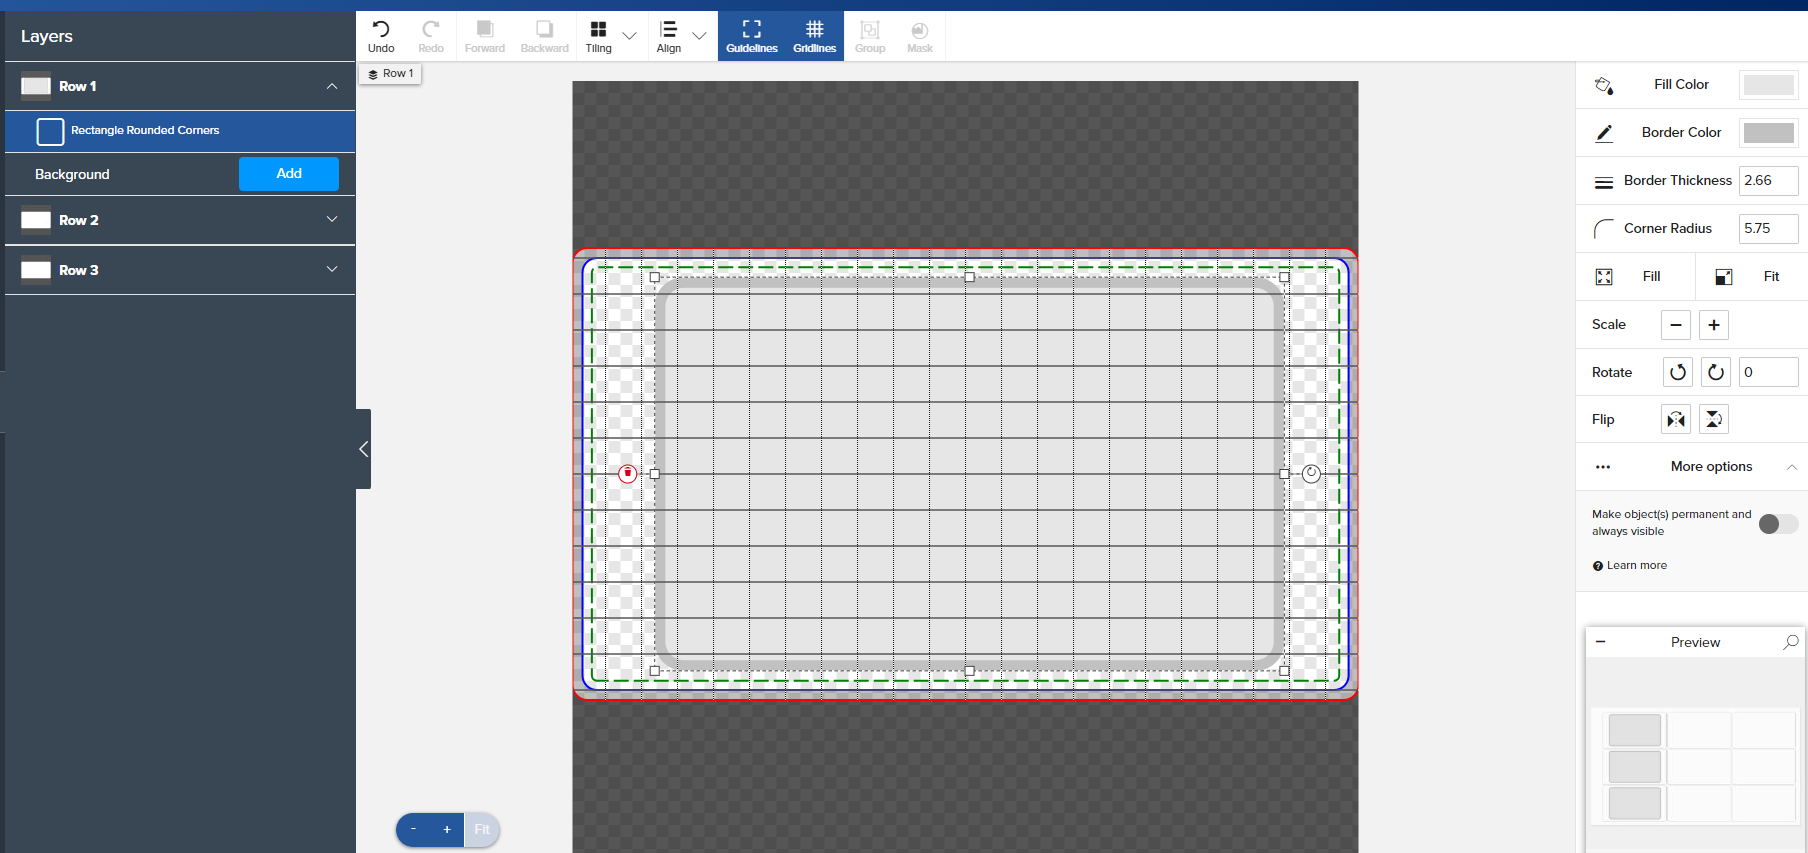Image resolution: width=1808 pixels, height=853 pixels.
Task: Expand the Row 3 layer group
Action: coord(332,269)
